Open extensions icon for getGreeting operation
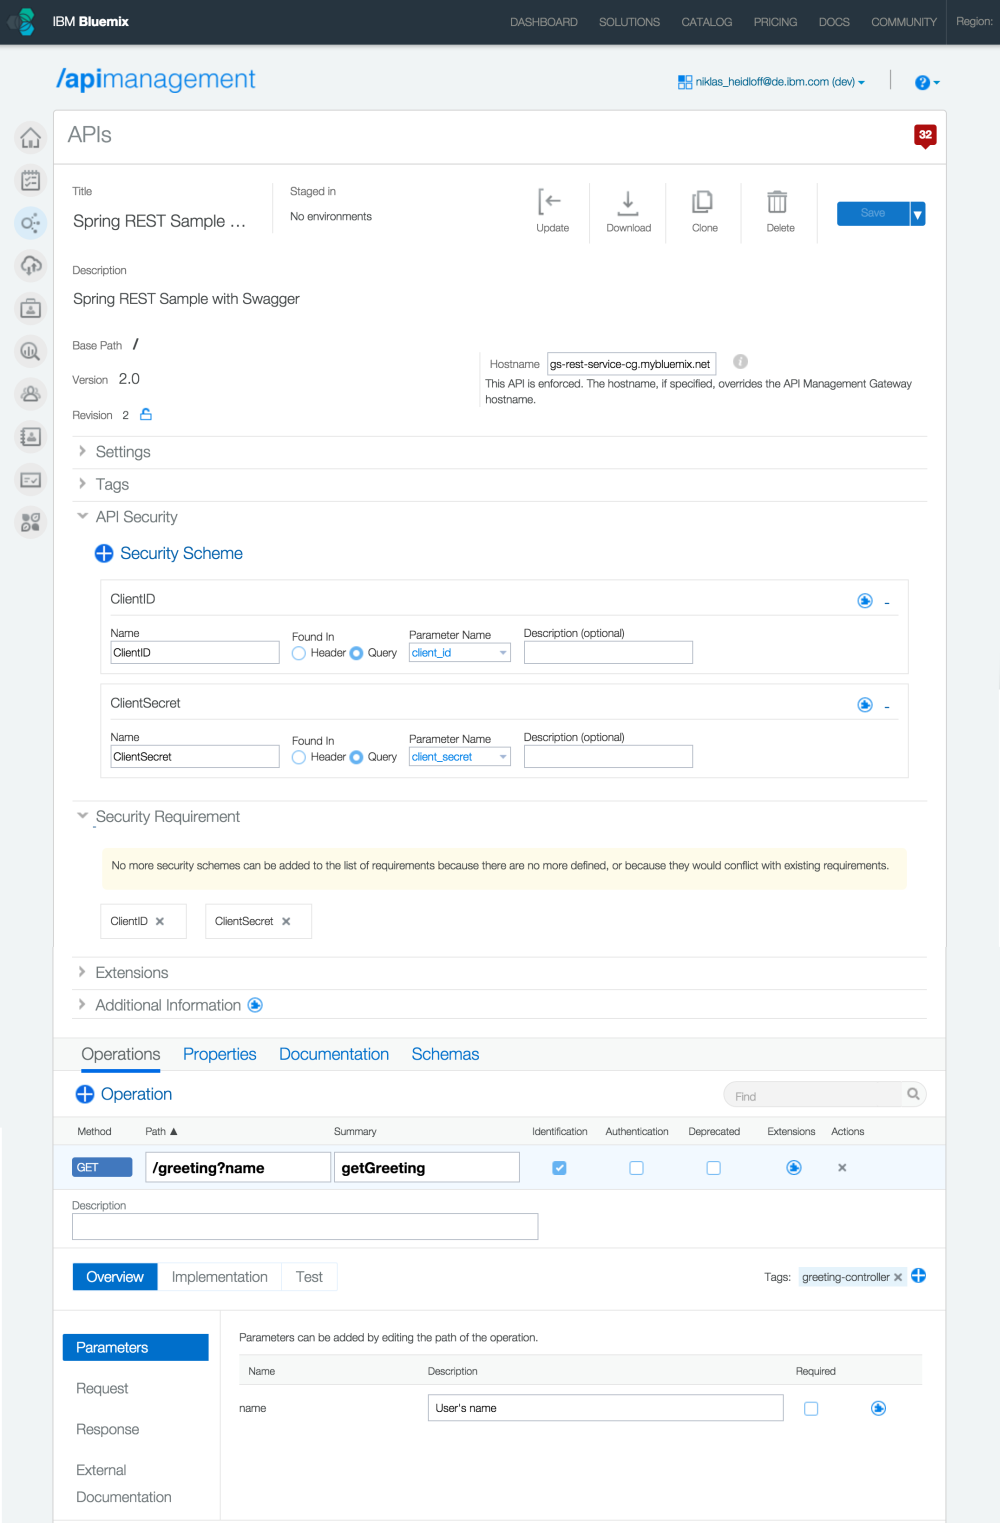Viewport: 1000px width, 1523px height. (x=794, y=1167)
